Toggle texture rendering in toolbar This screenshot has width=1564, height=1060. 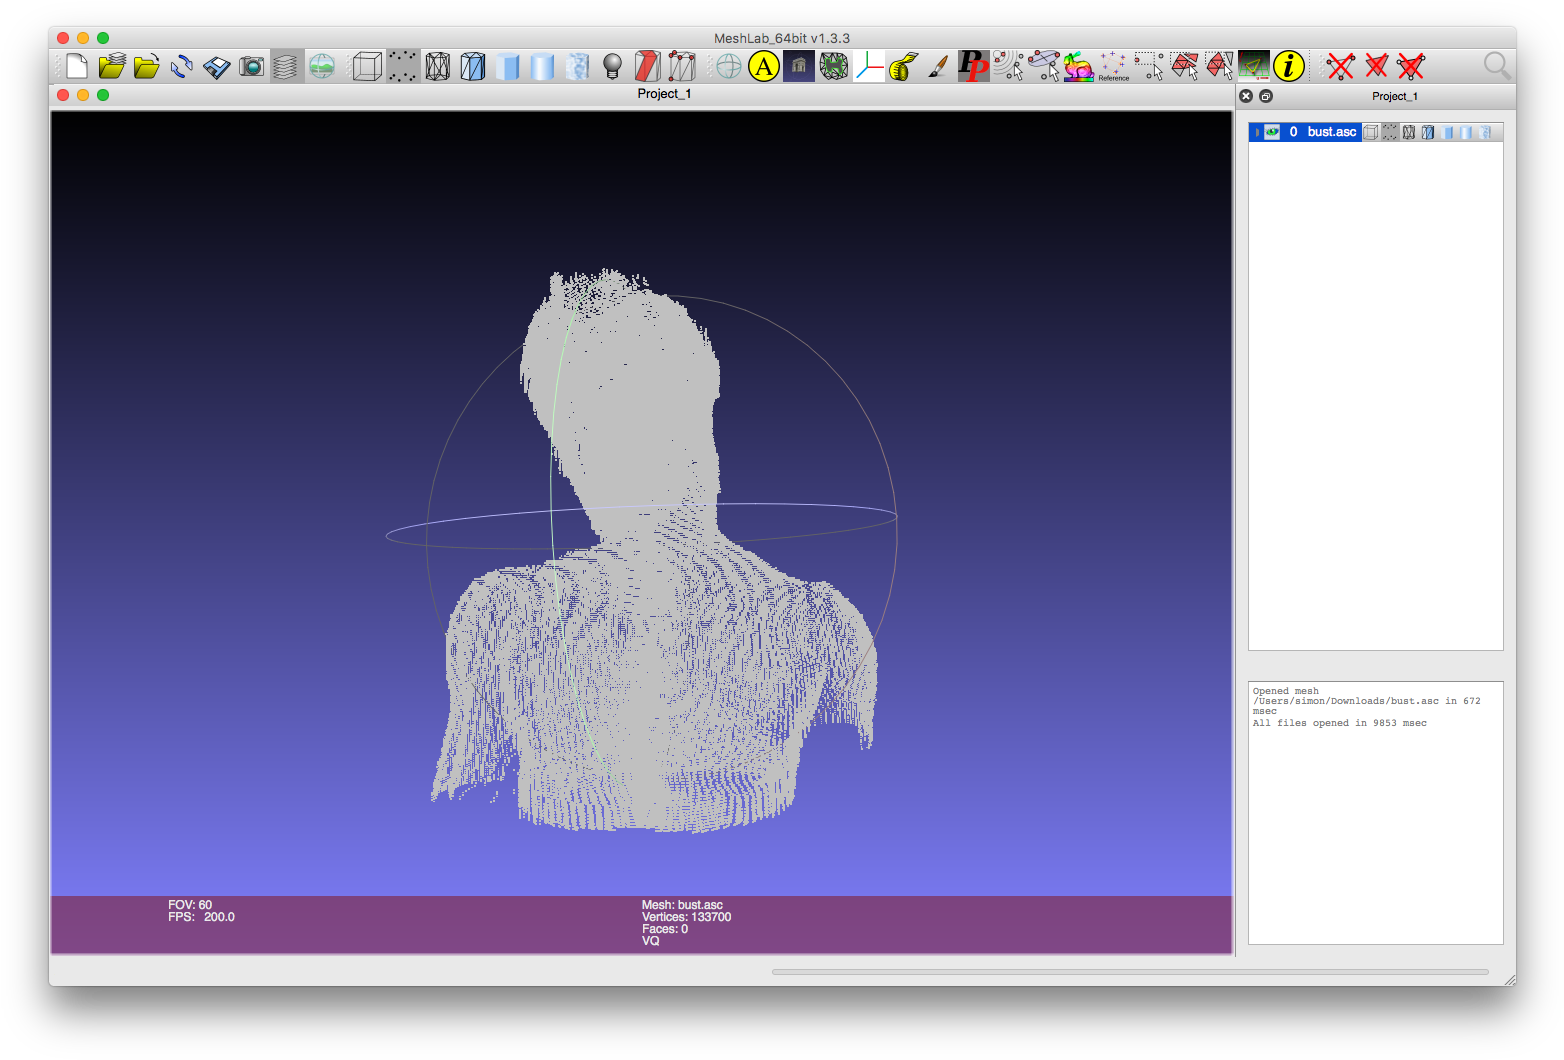[x=577, y=67]
